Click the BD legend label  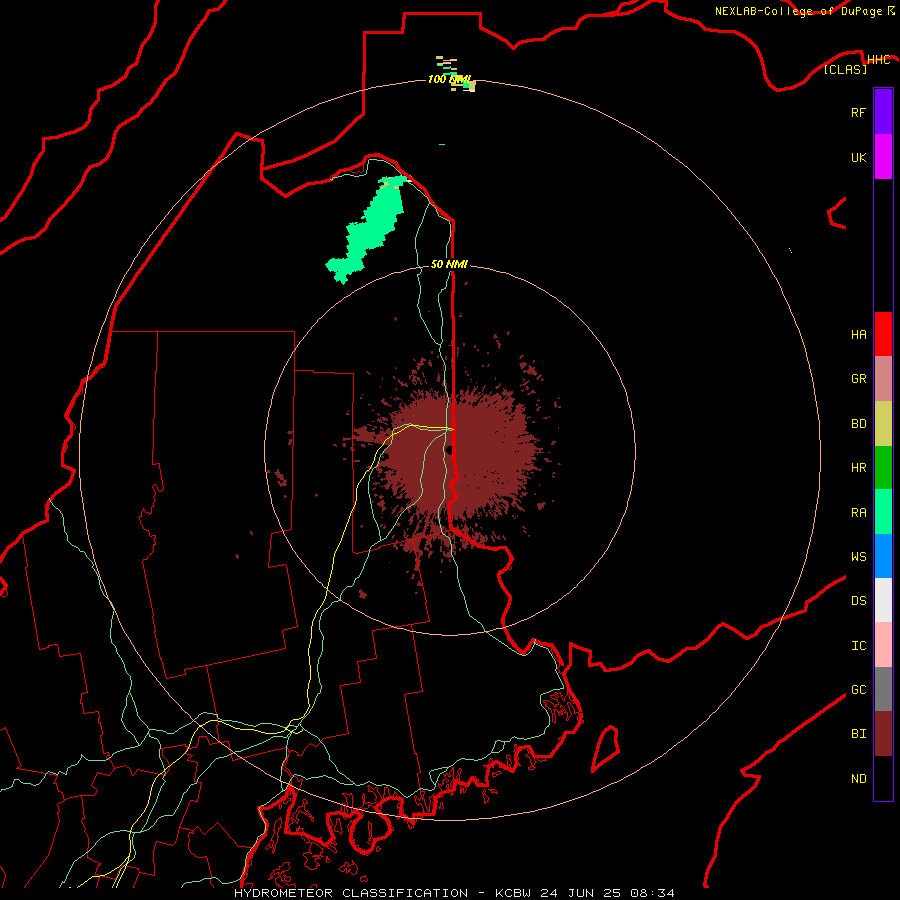(x=858, y=424)
